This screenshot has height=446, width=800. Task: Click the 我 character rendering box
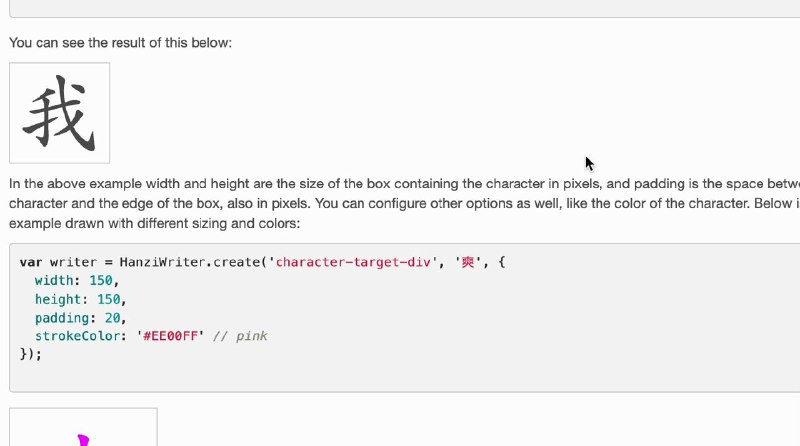click(x=60, y=113)
